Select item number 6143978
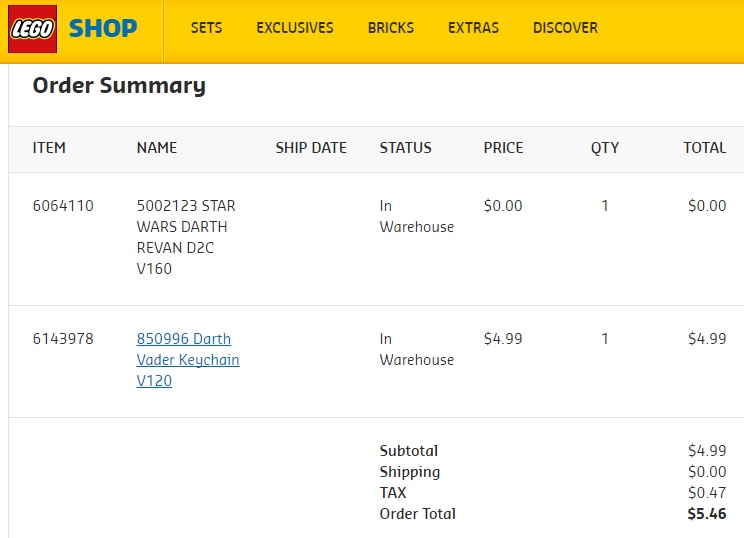This screenshot has height=538, width=744. (x=63, y=339)
